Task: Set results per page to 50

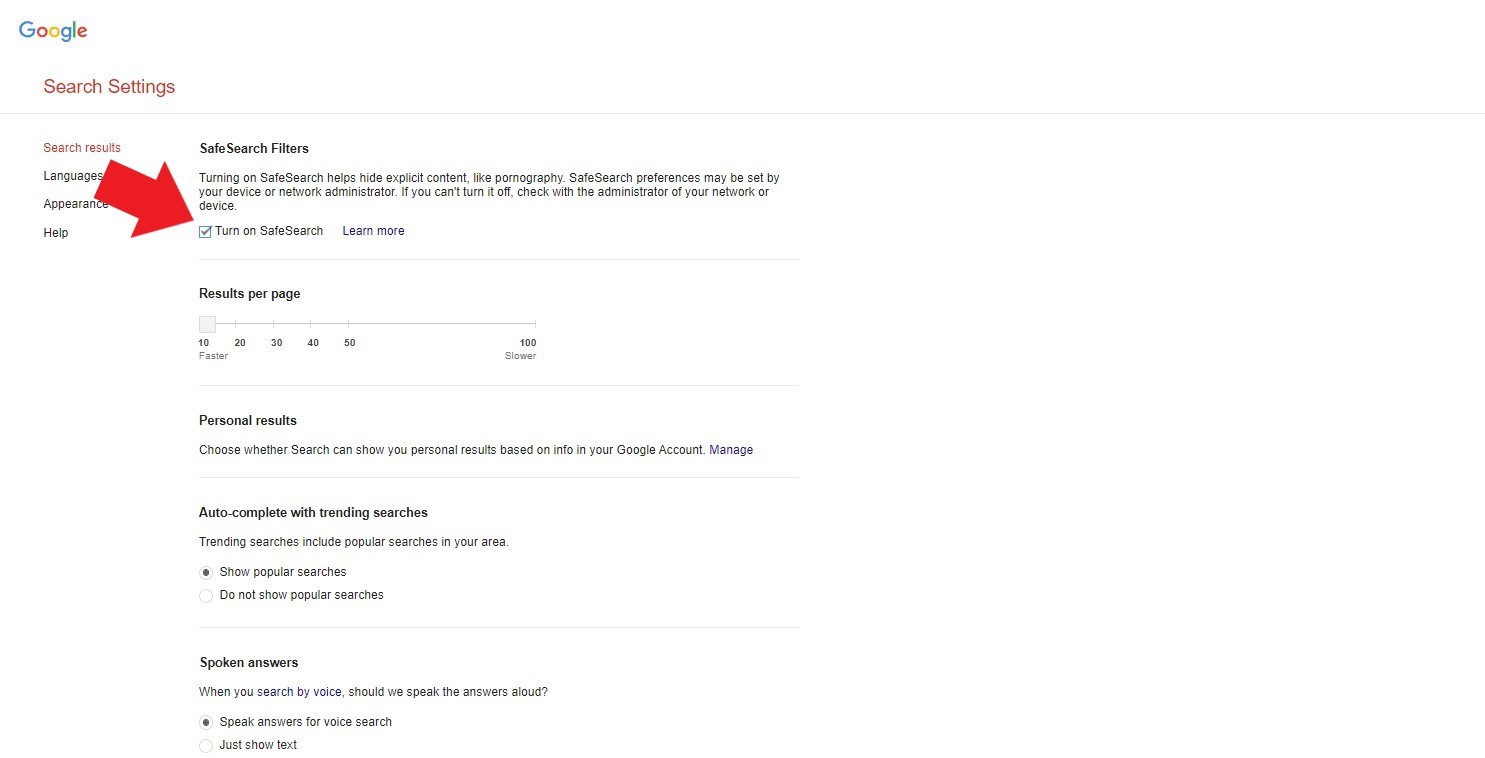Action: pyautogui.click(x=348, y=324)
